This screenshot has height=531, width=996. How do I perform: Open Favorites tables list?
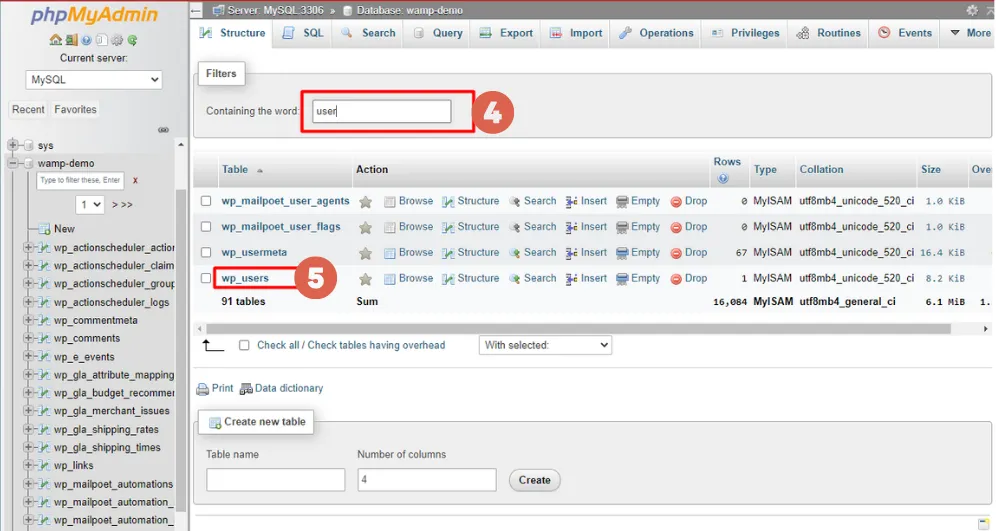click(76, 109)
